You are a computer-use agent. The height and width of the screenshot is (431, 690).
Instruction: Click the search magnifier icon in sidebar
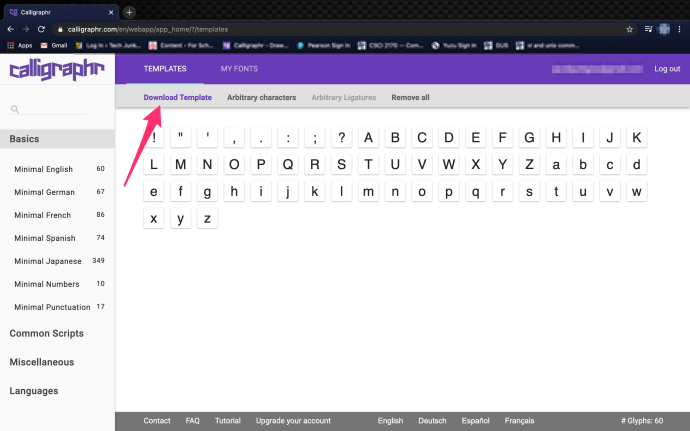point(14,110)
